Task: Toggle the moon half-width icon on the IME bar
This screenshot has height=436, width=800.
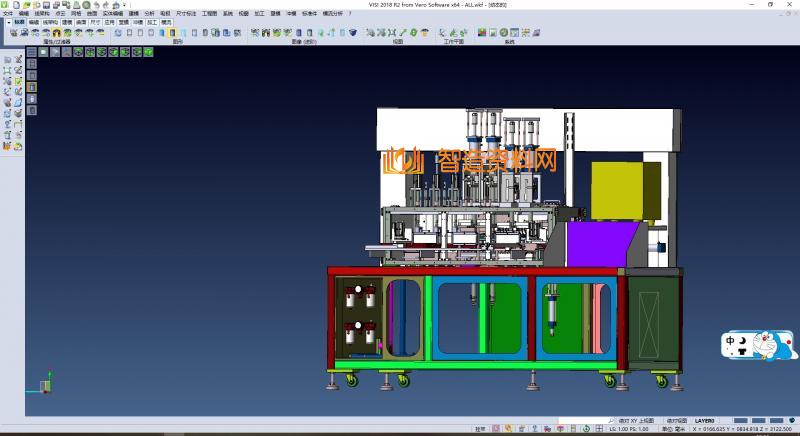Action: click(x=743, y=341)
